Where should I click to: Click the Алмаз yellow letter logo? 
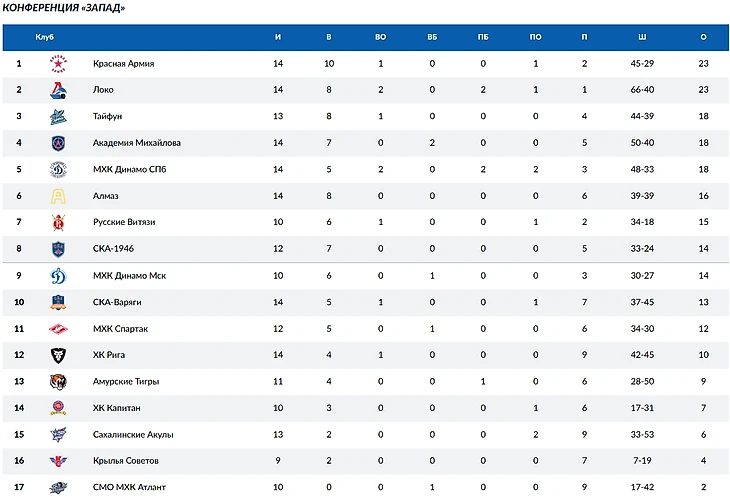pyautogui.click(x=58, y=196)
